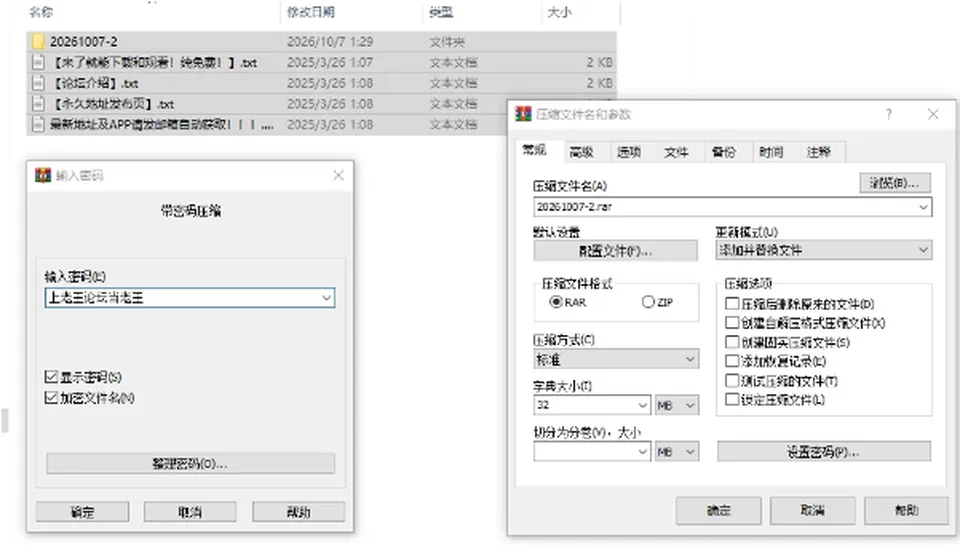
Task: Click 帮助 in the password dialog
Action: (299, 512)
